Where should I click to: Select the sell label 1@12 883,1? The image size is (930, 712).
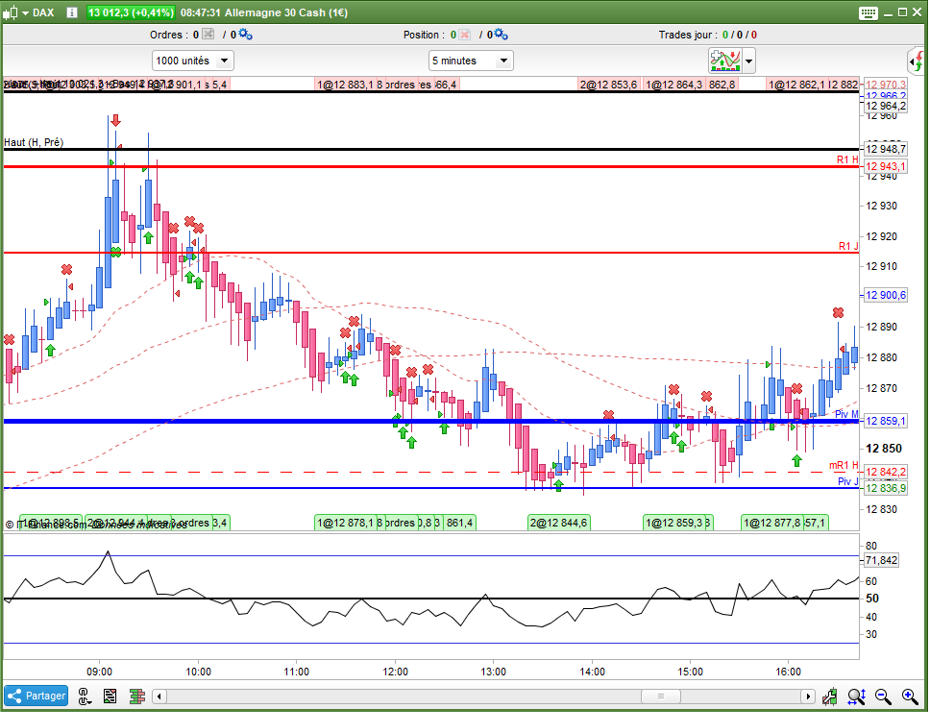pyautogui.click(x=345, y=84)
